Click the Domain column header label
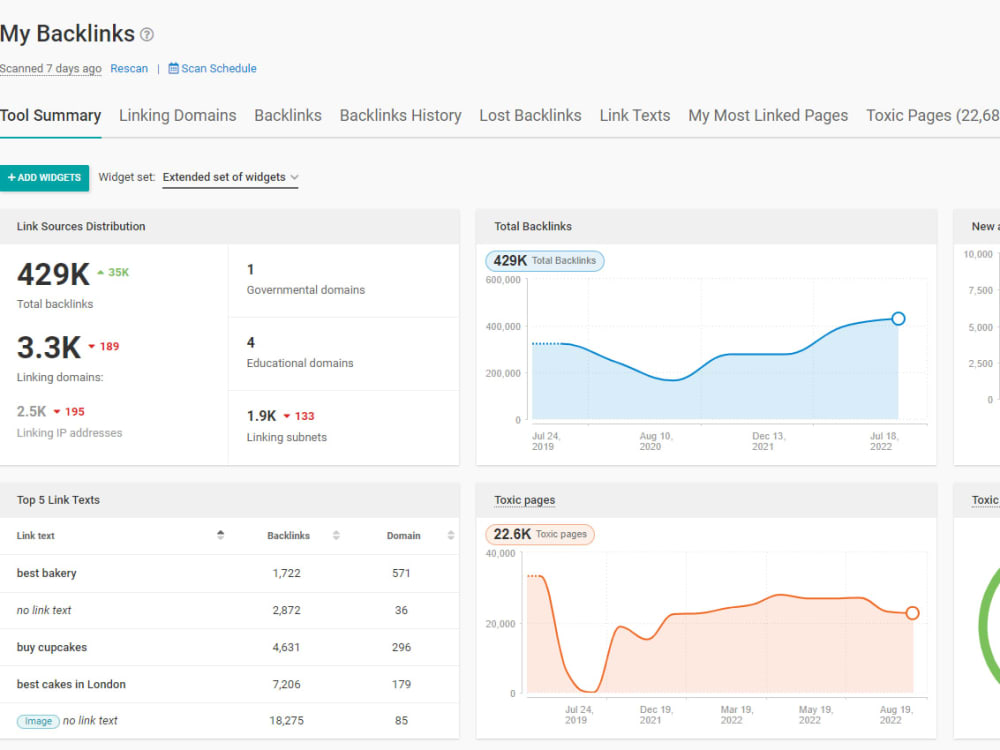Viewport: 1000px width, 750px height. 404,536
